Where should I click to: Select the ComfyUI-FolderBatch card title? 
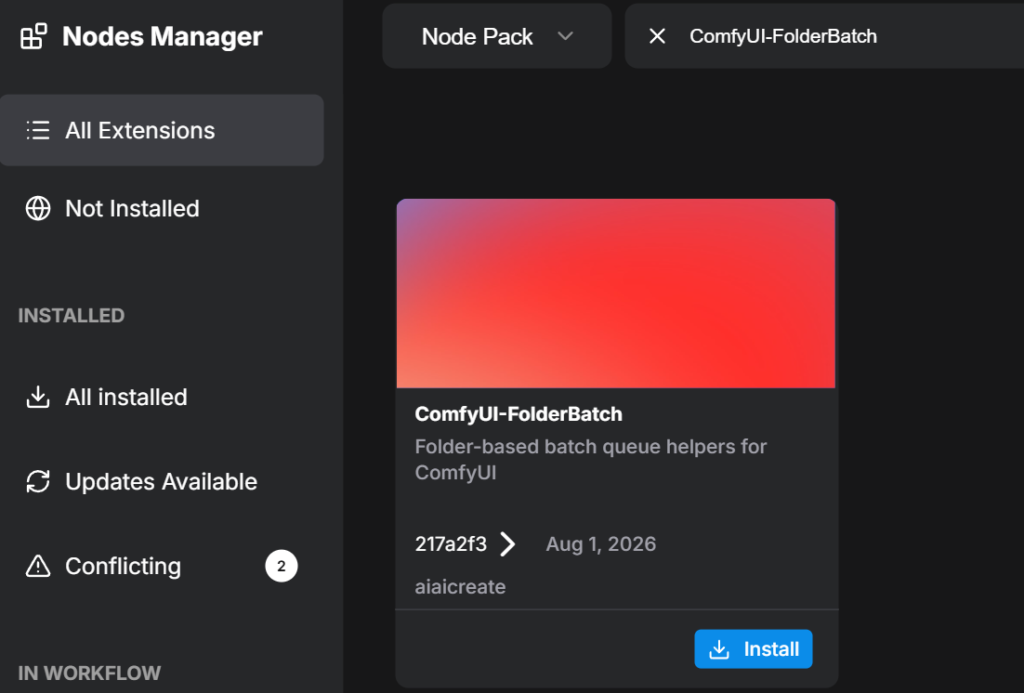(519, 414)
